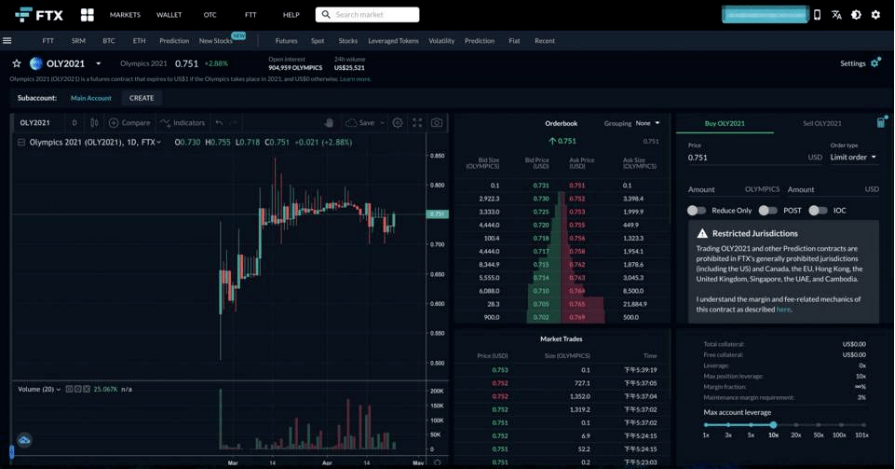Expand the orderbook Grouping dropdown
895x469 pixels.
pos(647,123)
